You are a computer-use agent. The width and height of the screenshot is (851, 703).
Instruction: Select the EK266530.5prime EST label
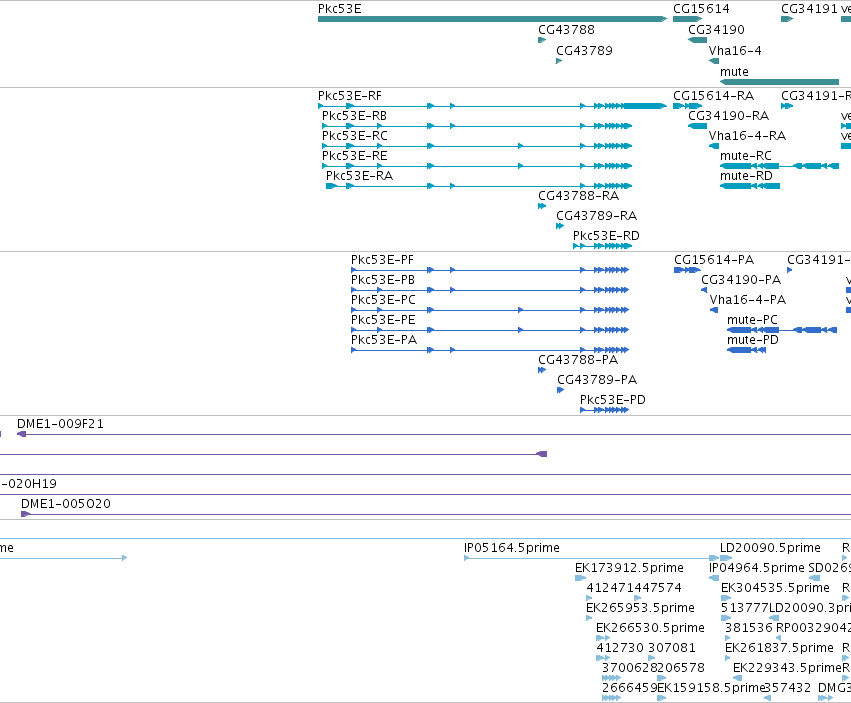coord(650,628)
